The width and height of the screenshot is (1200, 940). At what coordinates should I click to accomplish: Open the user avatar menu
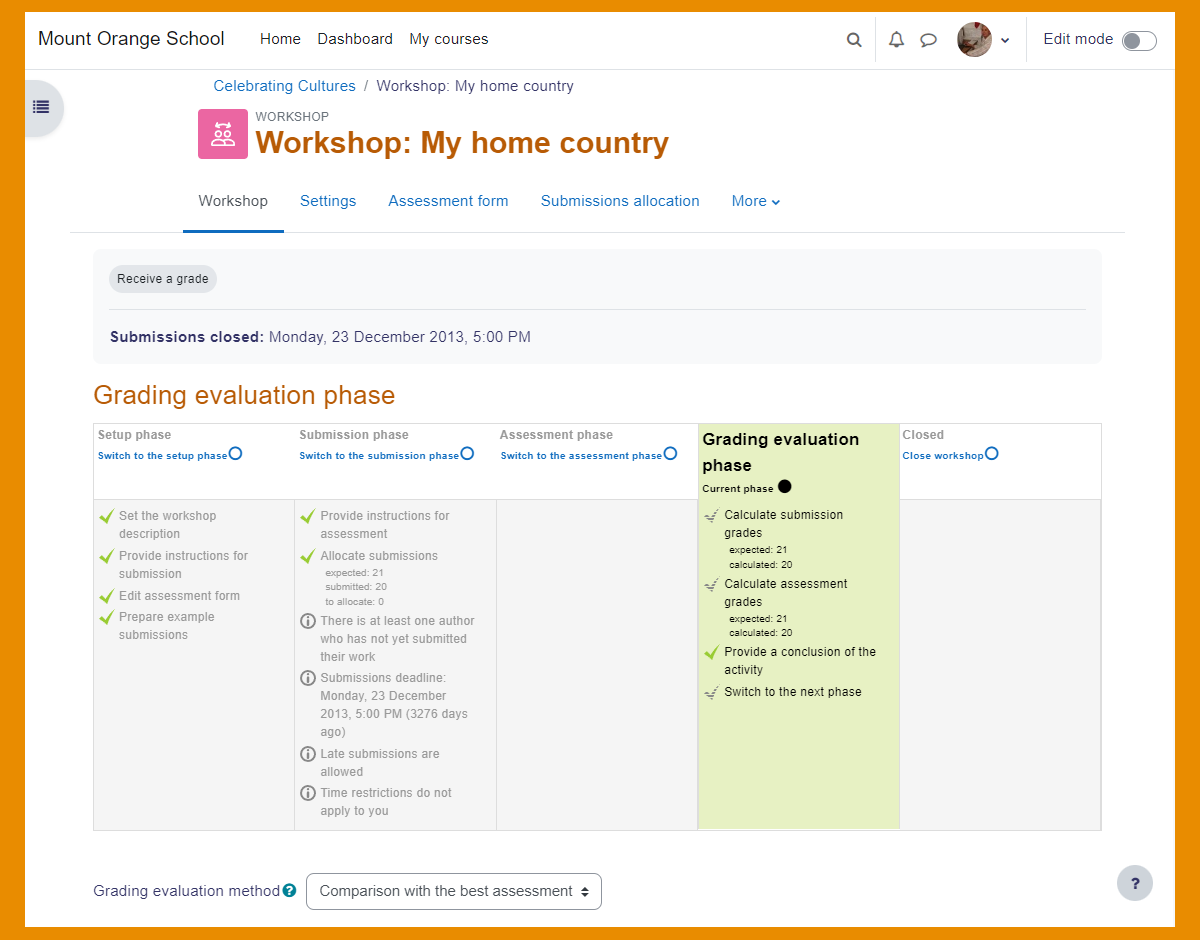(983, 40)
